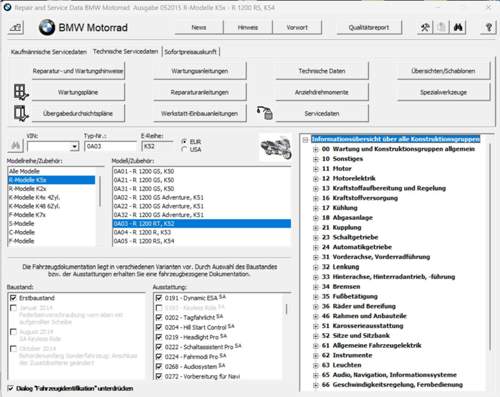Open Spezialwerkzeuge
This screenshot has height=397, width=500.
(x=443, y=92)
